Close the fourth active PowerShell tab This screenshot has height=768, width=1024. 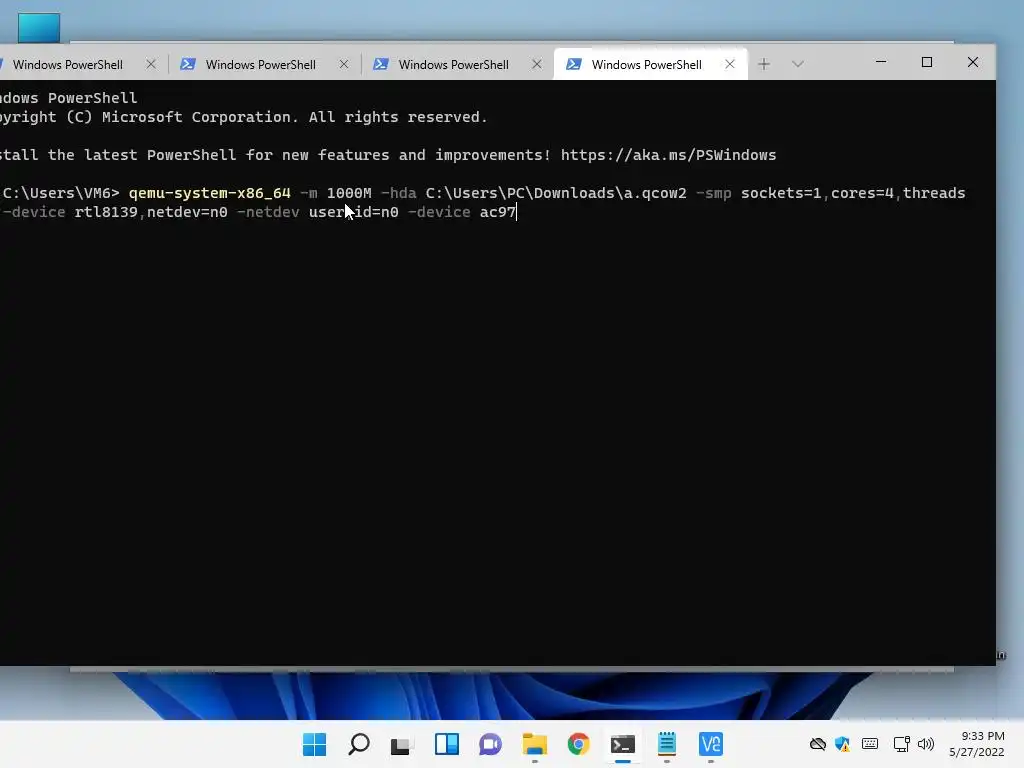(729, 64)
